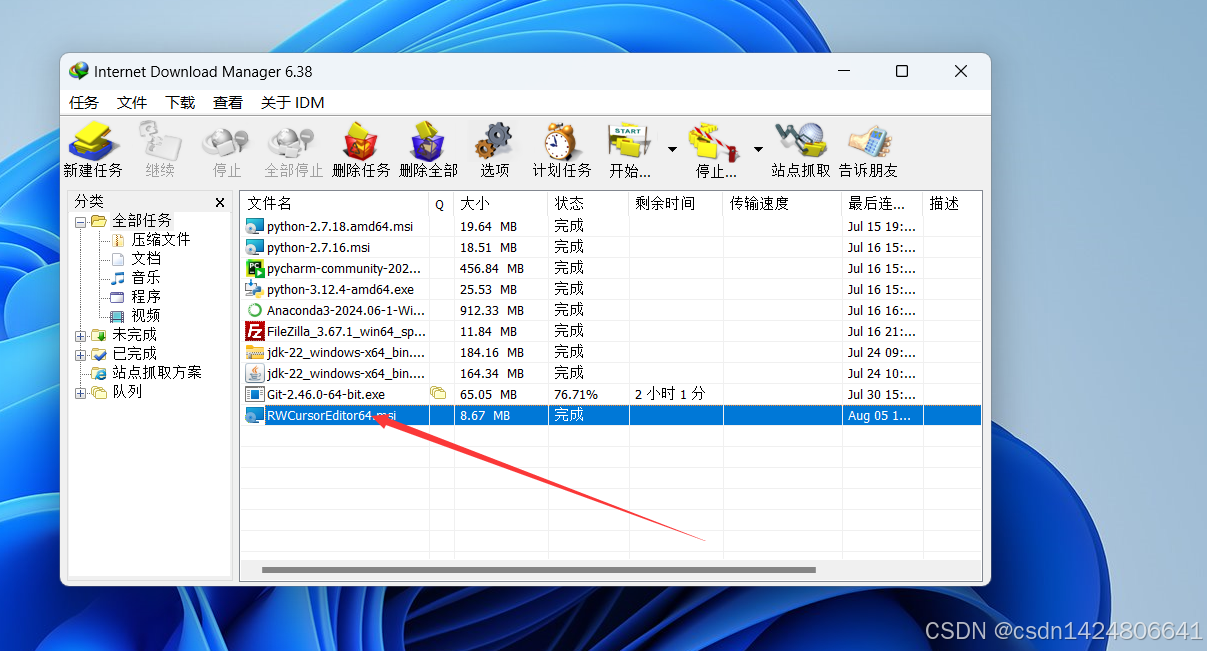Sort by 剩余时间 column header
The width and height of the screenshot is (1207, 651).
[676, 204]
